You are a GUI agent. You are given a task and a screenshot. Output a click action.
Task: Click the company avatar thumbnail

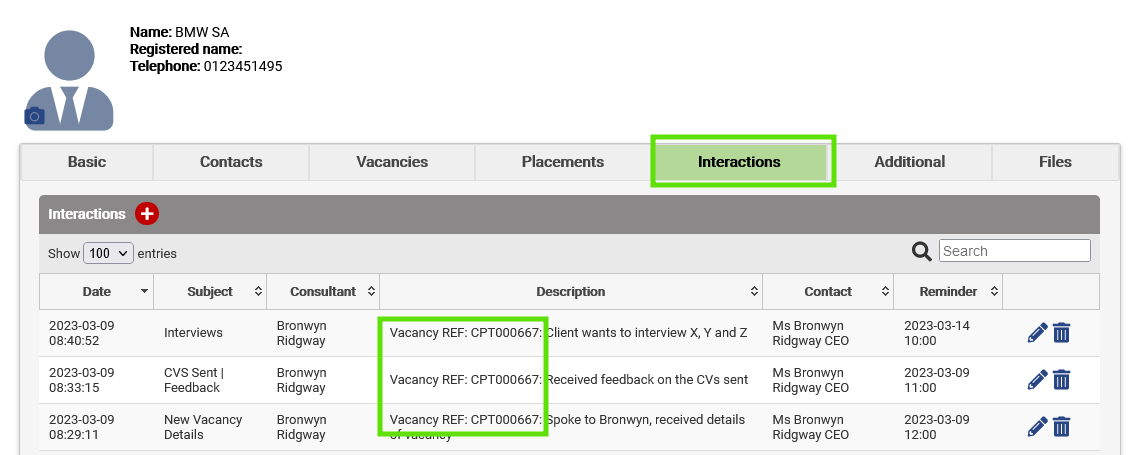69,80
